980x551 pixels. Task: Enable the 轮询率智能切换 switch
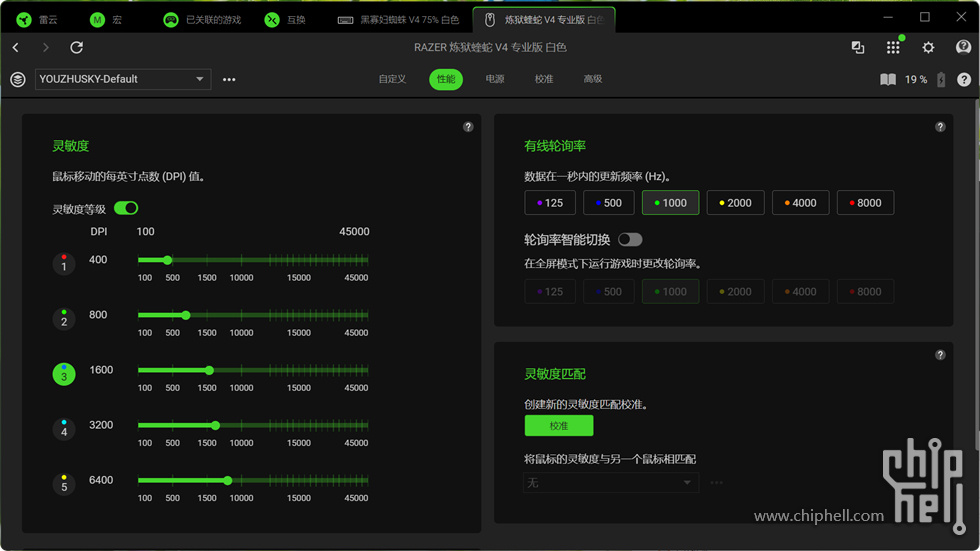[630, 239]
